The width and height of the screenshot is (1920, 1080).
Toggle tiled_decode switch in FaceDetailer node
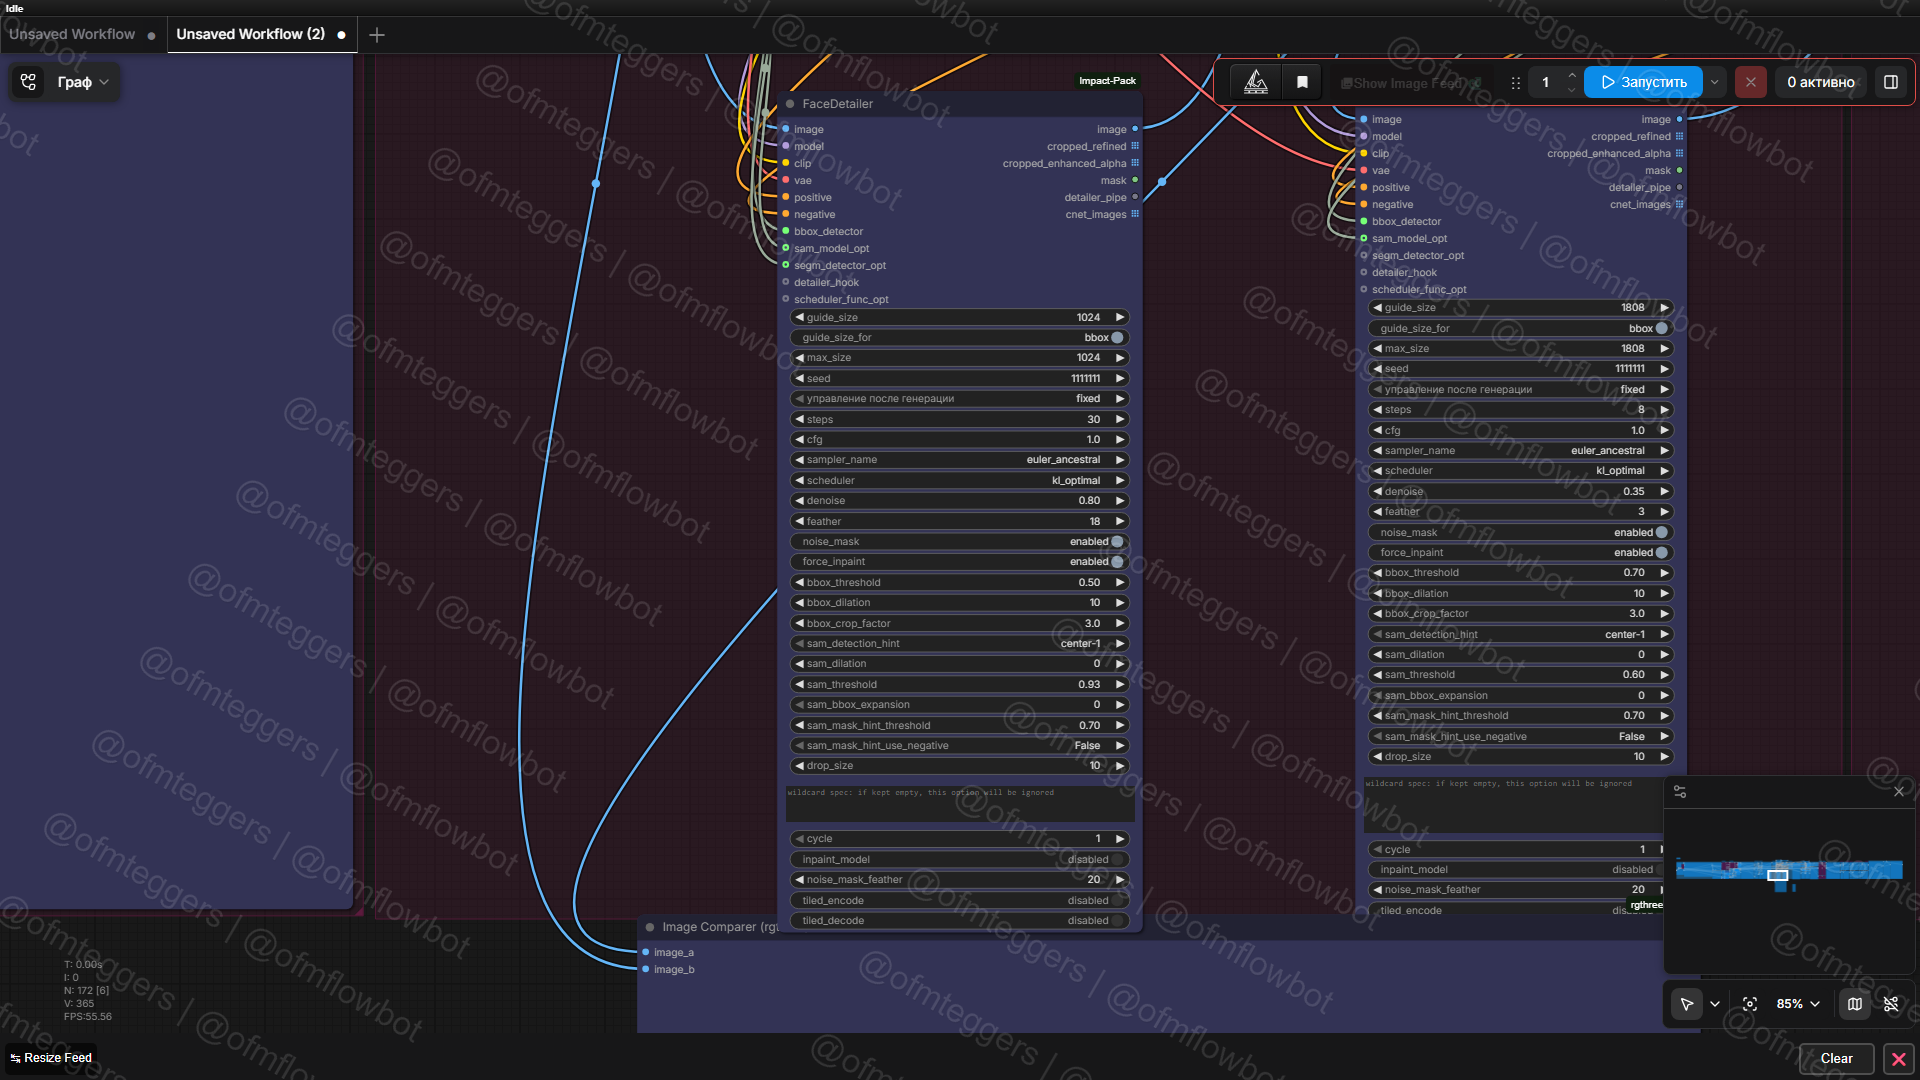tap(1117, 920)
